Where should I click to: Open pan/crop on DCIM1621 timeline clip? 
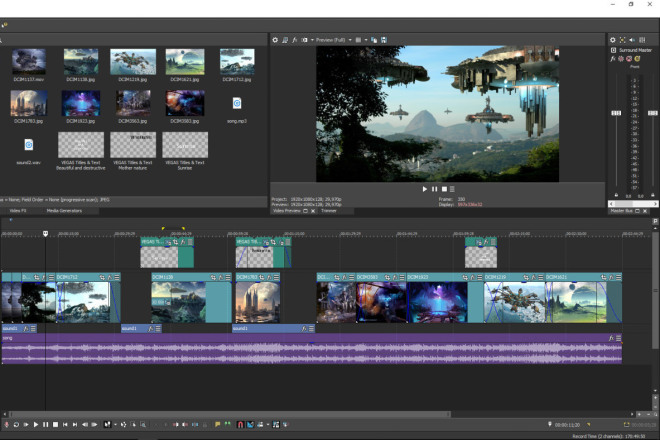(604, 277)
